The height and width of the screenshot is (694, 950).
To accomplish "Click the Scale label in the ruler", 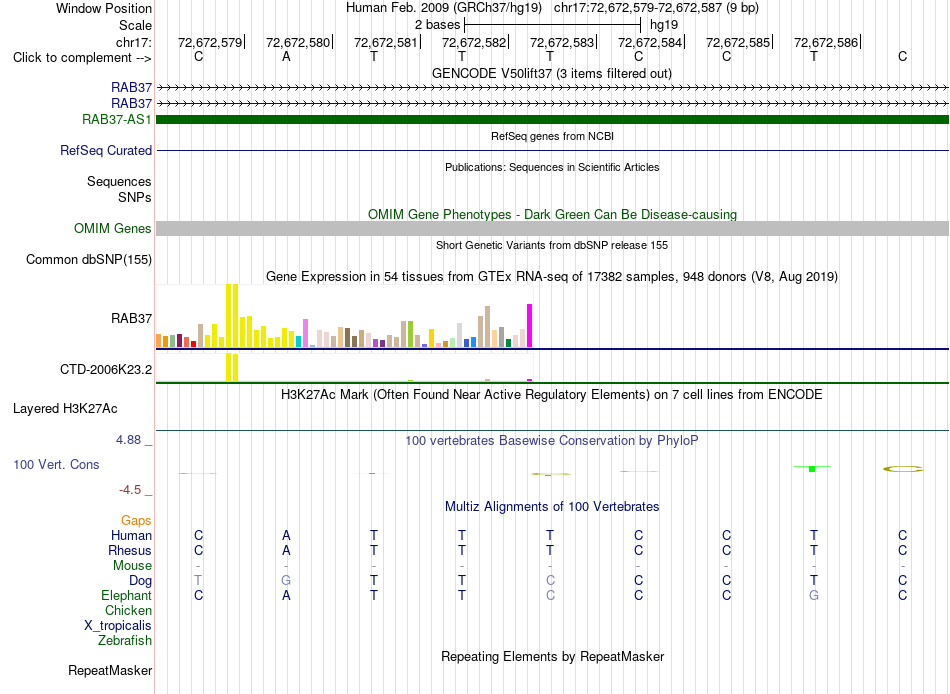I will (x=135, y=25).
